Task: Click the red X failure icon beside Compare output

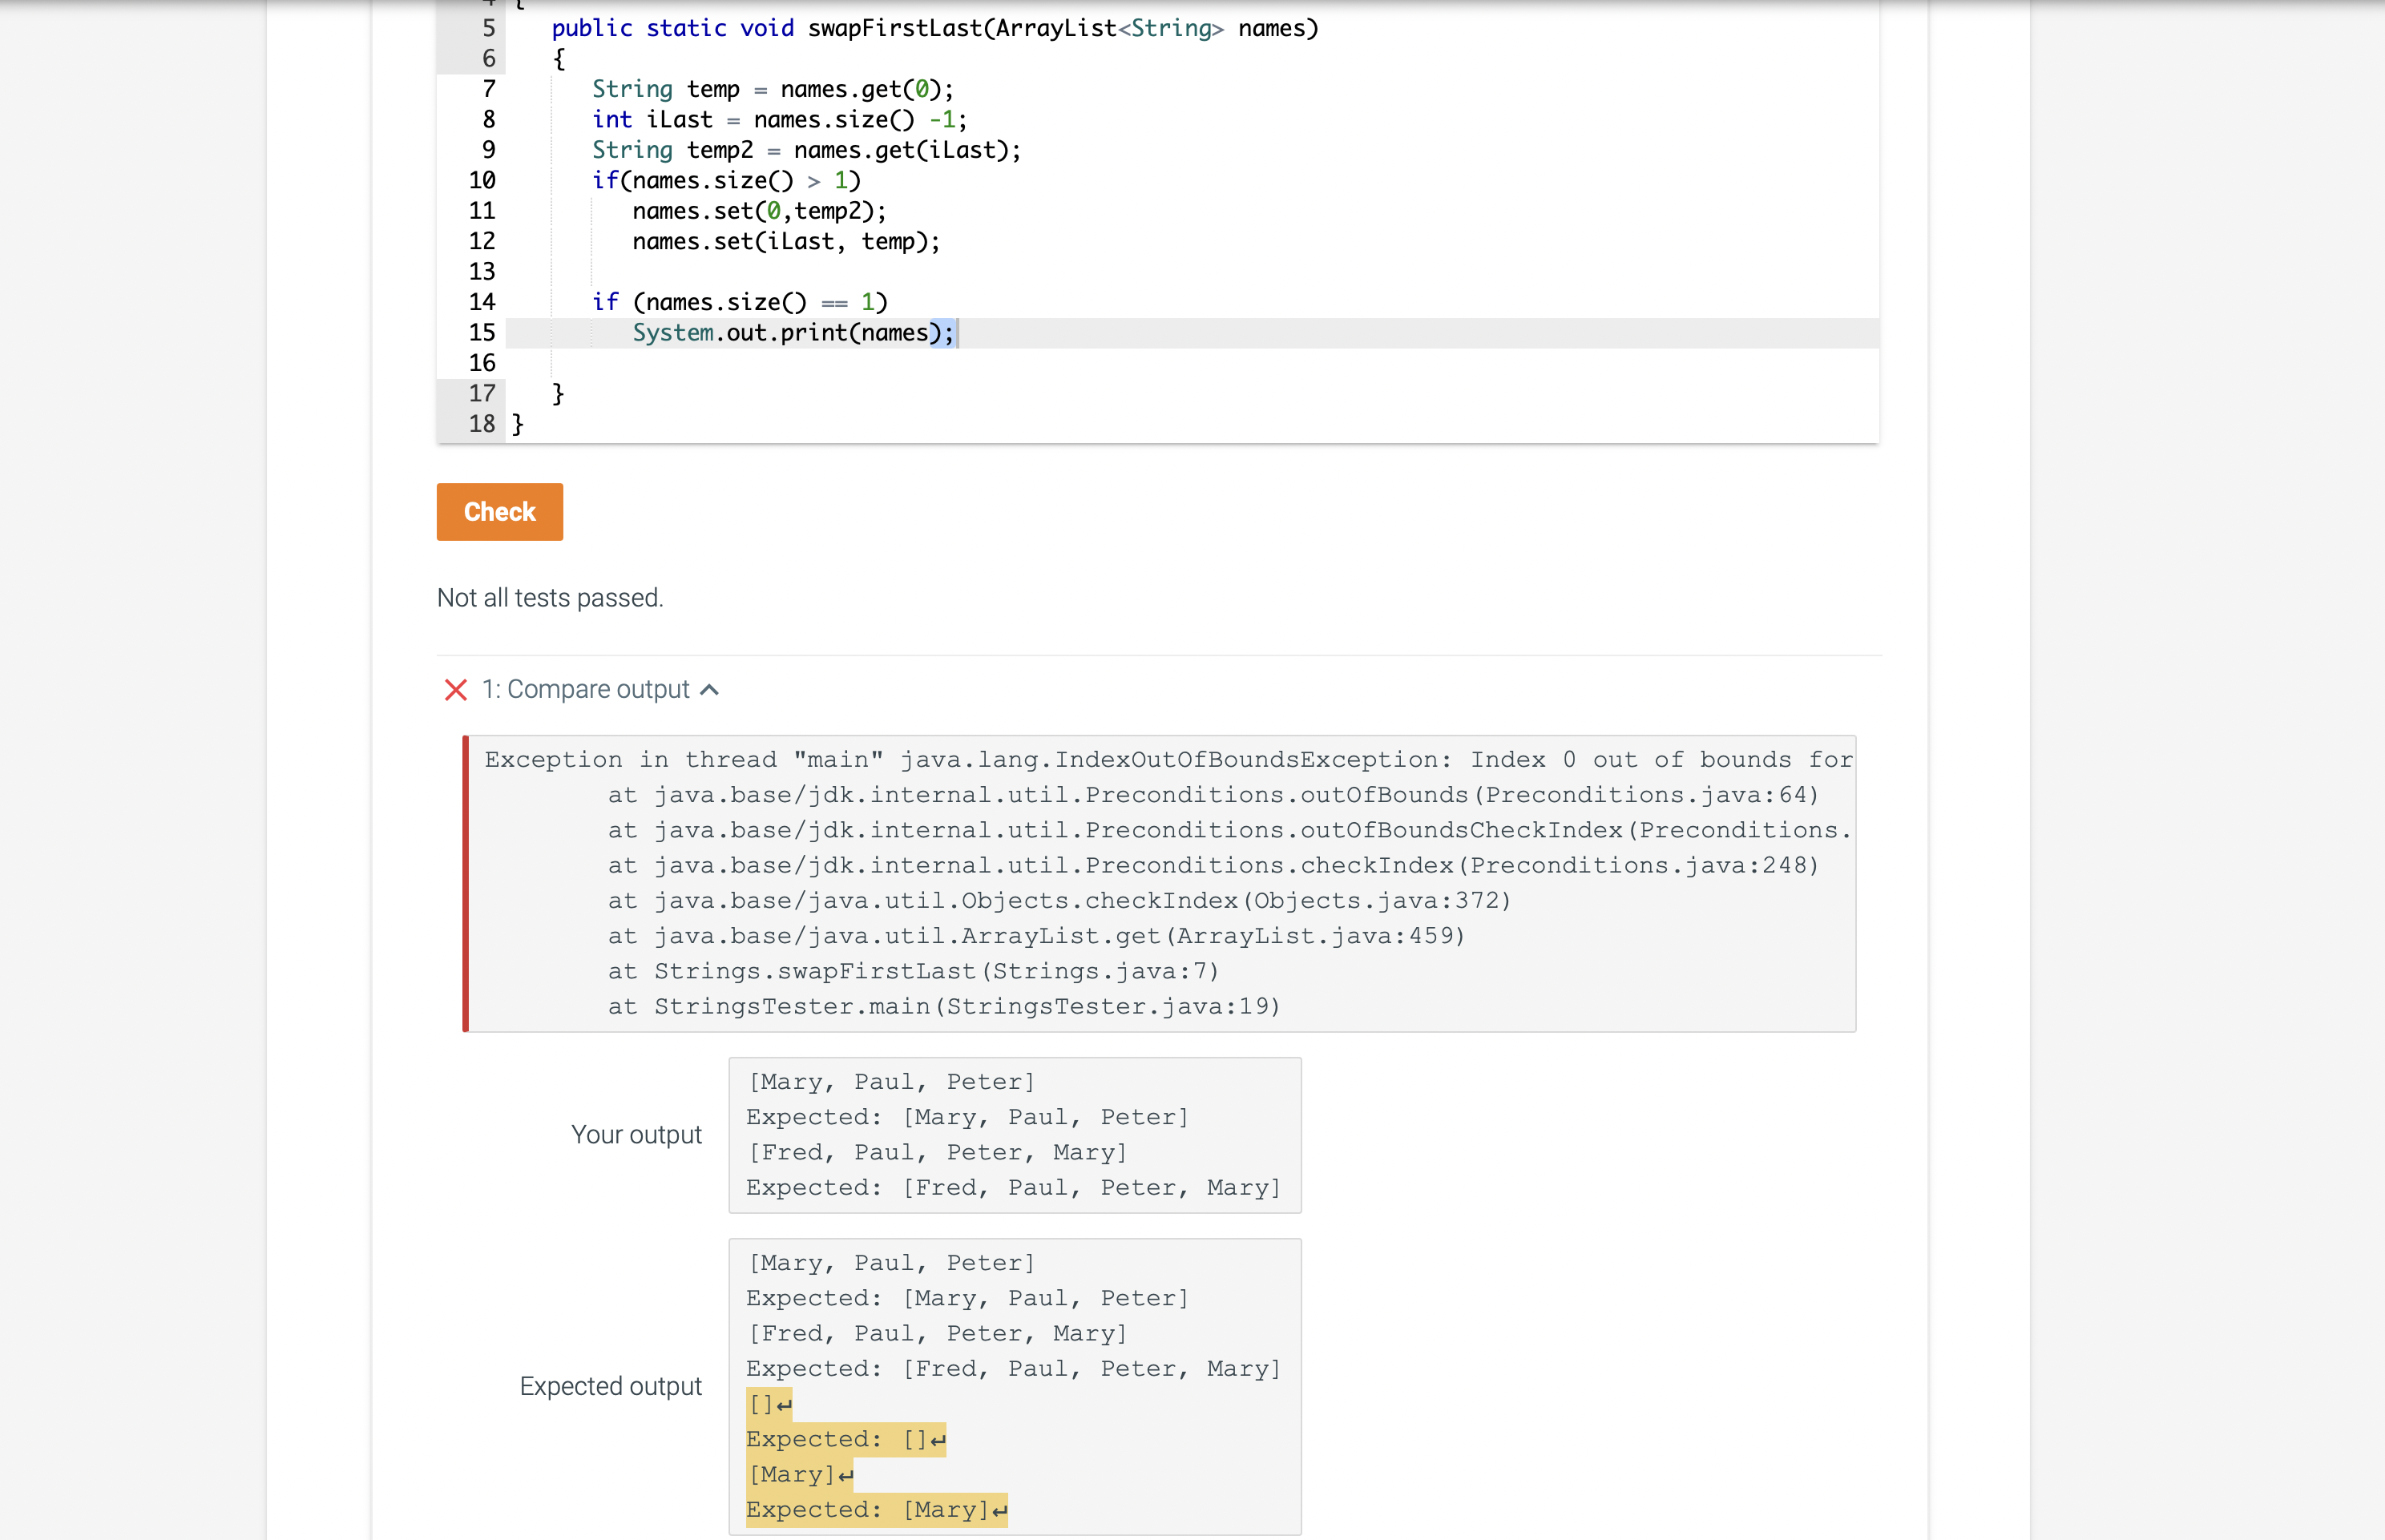Action: (456, 690)
